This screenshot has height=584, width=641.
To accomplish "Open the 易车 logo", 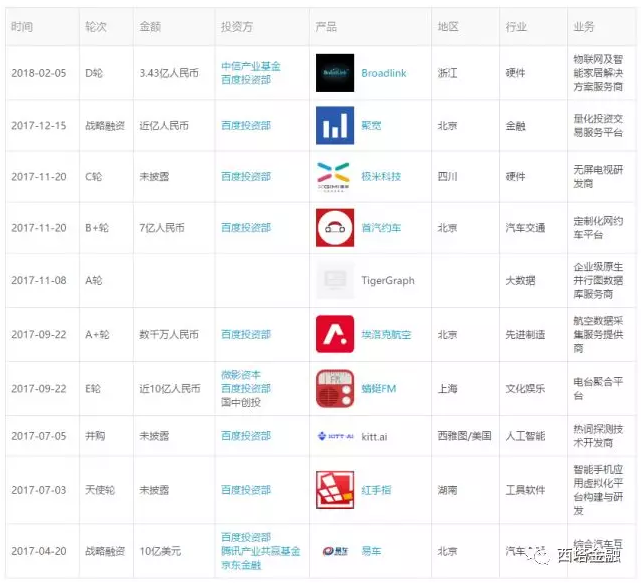I will click(x=335, y=551).
